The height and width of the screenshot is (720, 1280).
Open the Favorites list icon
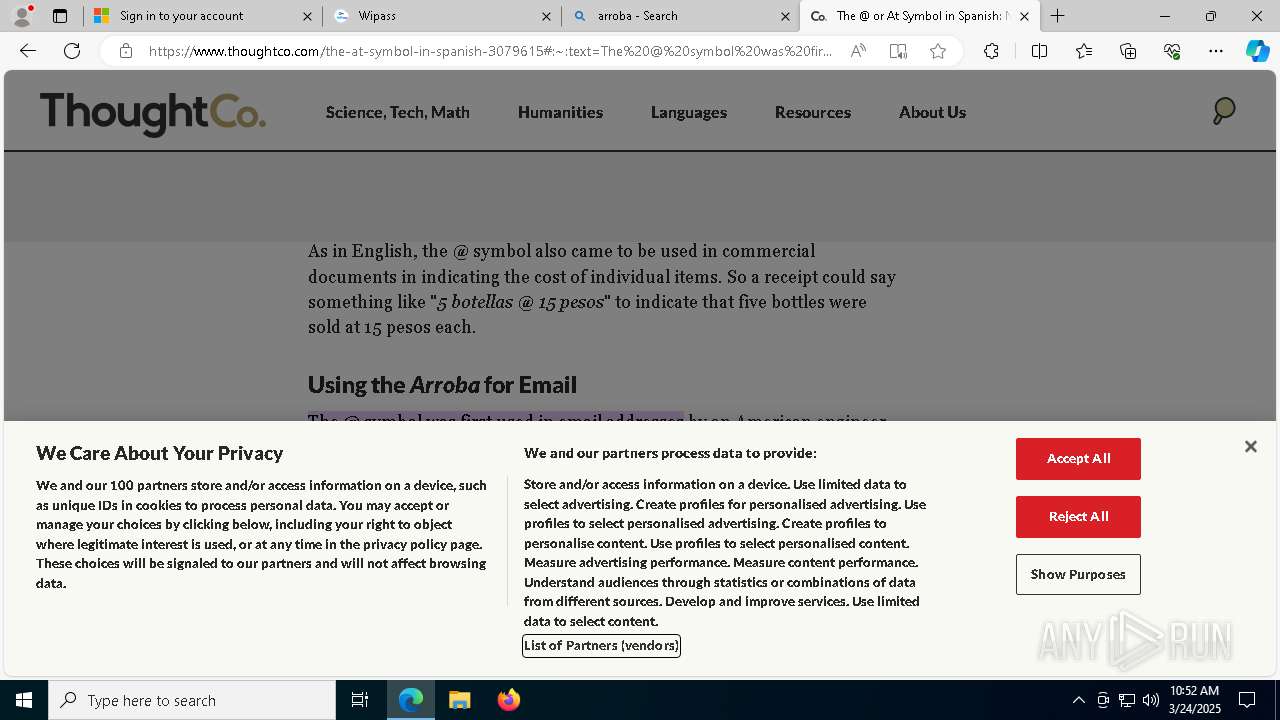(x=1084, y=51)
